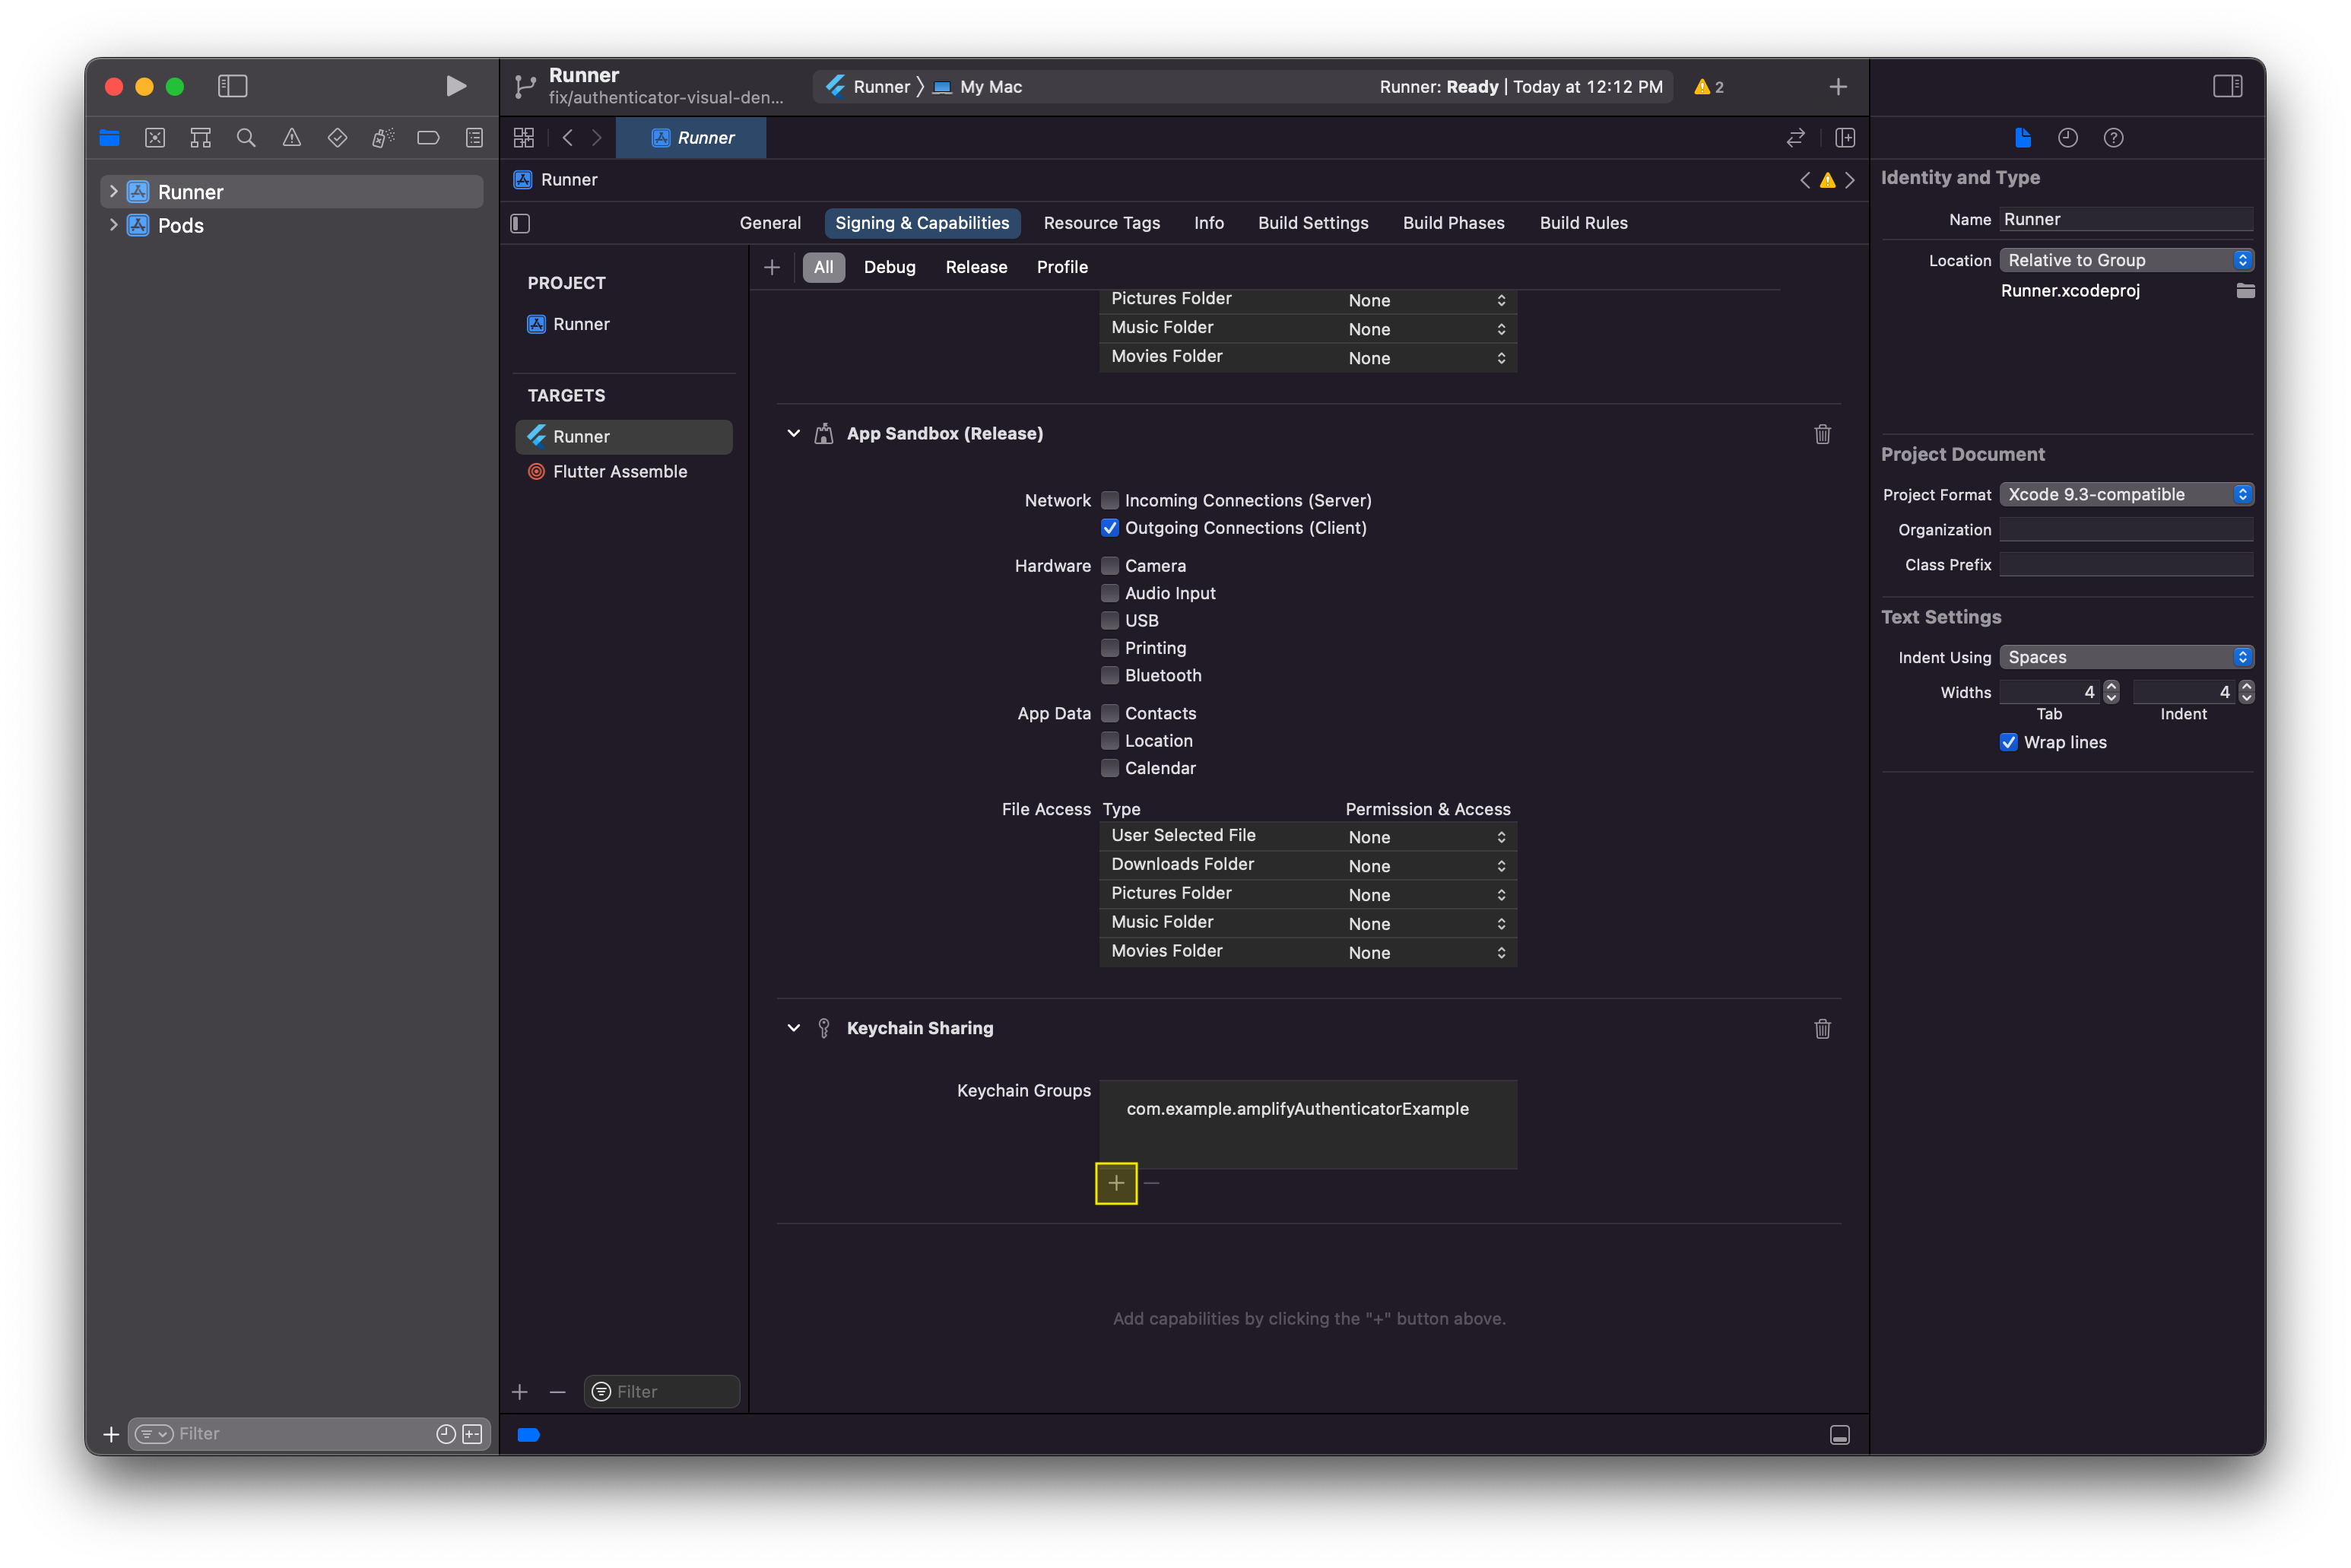Viewport: 2351px width, 1568px height.
Task: Enable USB hardware access
Action: [x=1109, y=621]
